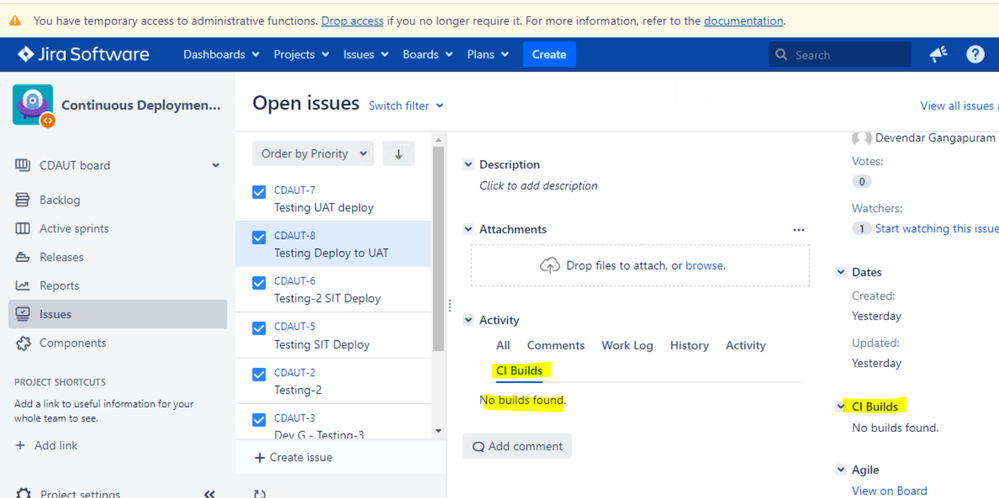Click the Devendar Gangapuram avatar
Viewport: 999px width, 498px height.
tap(861, 138)
